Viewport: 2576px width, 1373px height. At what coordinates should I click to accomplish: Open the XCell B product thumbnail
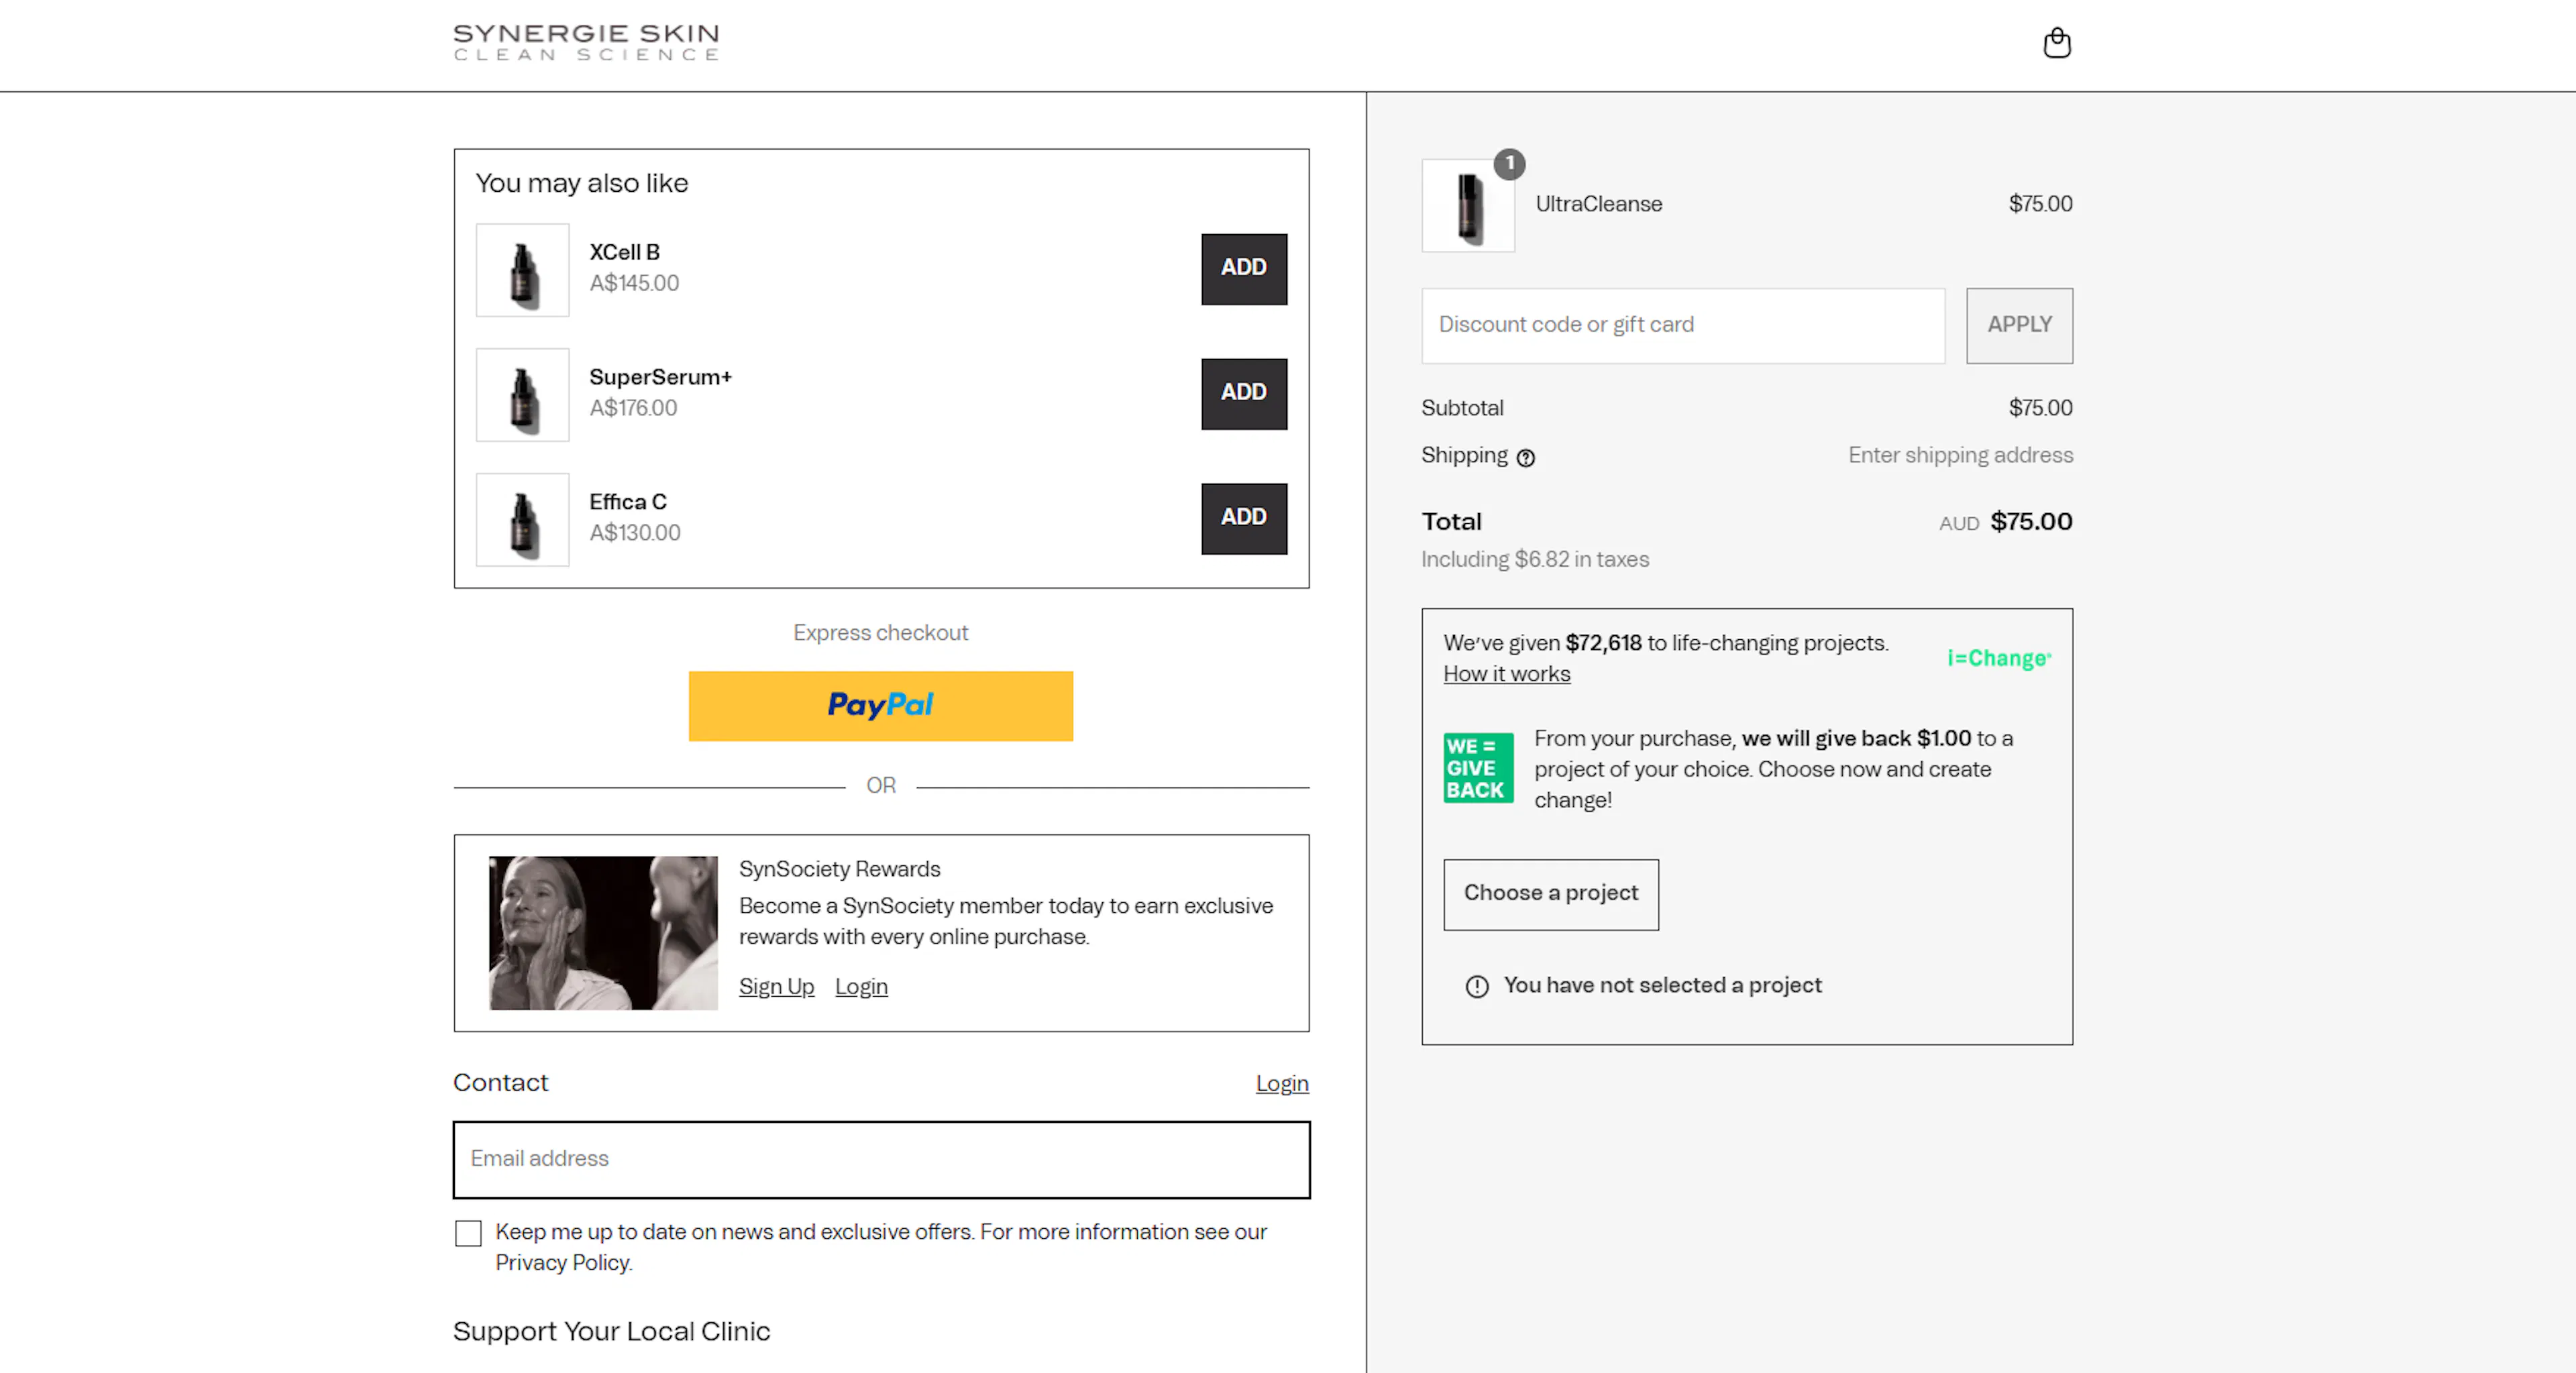(522, 270)
